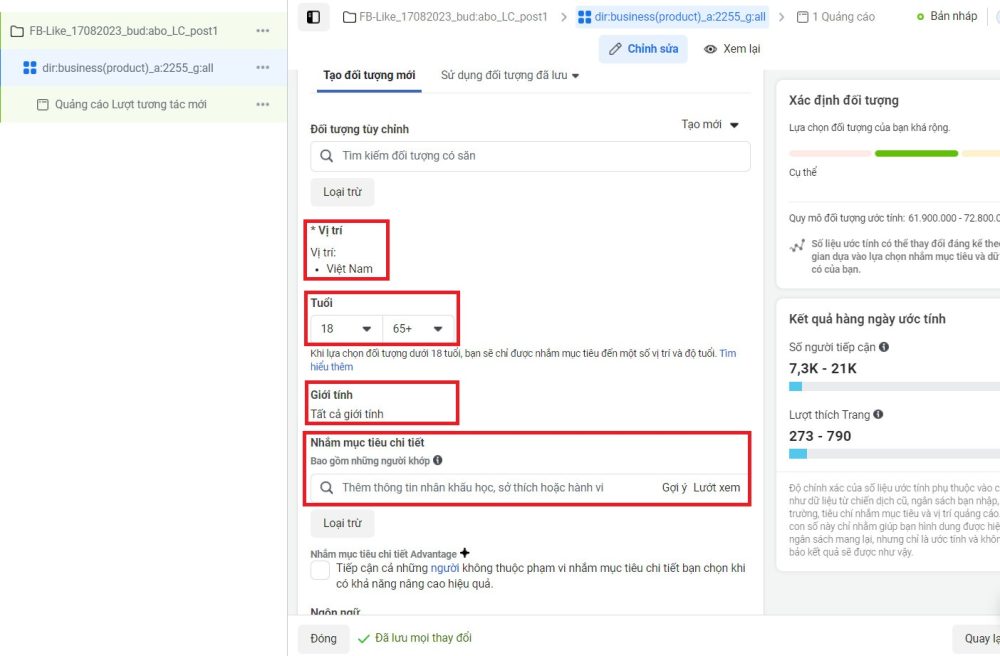The image size is (1000, 656).
Task: Click the green Bản nháp status dot
Action: (920, 17)
